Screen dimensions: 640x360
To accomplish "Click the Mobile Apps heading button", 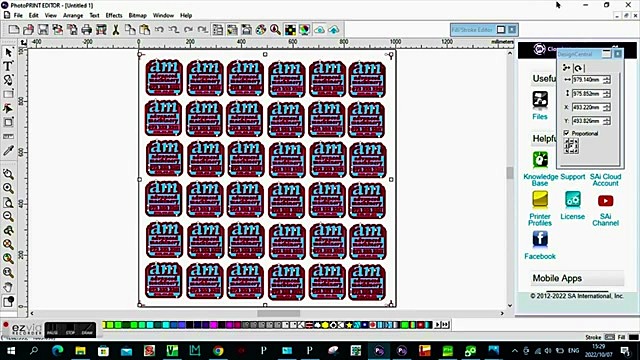I will coord(577,278).
